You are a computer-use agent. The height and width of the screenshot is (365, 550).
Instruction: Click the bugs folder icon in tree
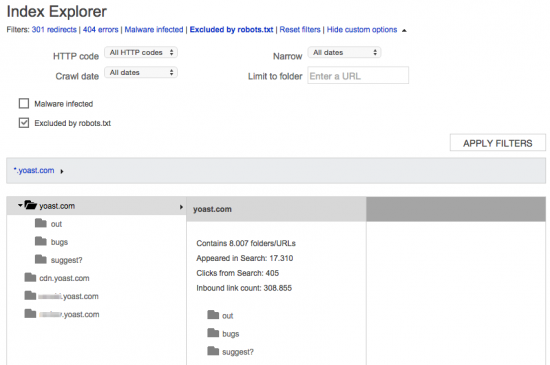(41, 241)
